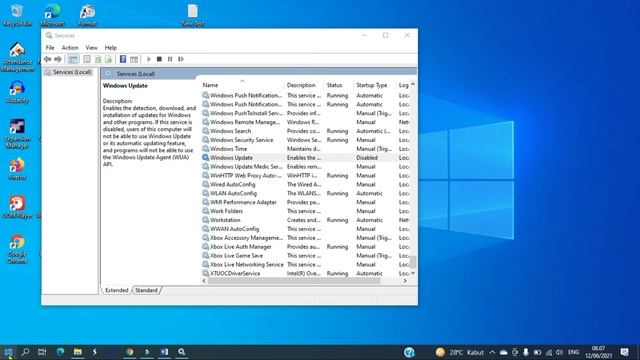
Task: Sort by the Startup Type column header
Action: point(375,85)
